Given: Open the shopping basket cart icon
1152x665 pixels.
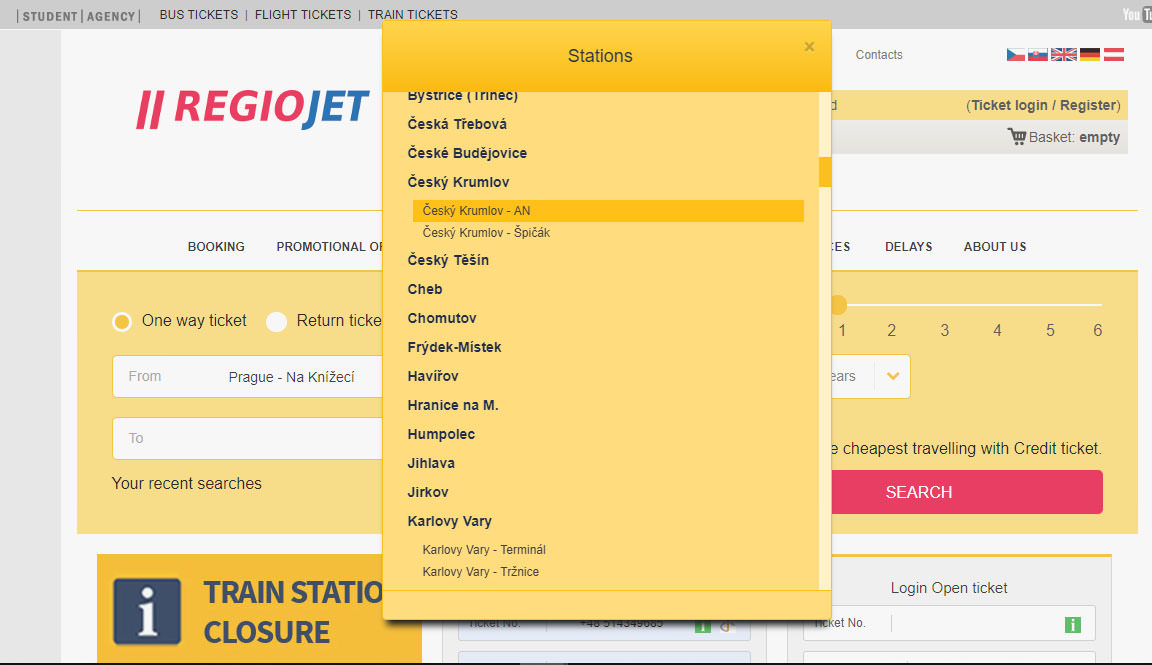Looking at the screenshot, I should coord(1017,137).
